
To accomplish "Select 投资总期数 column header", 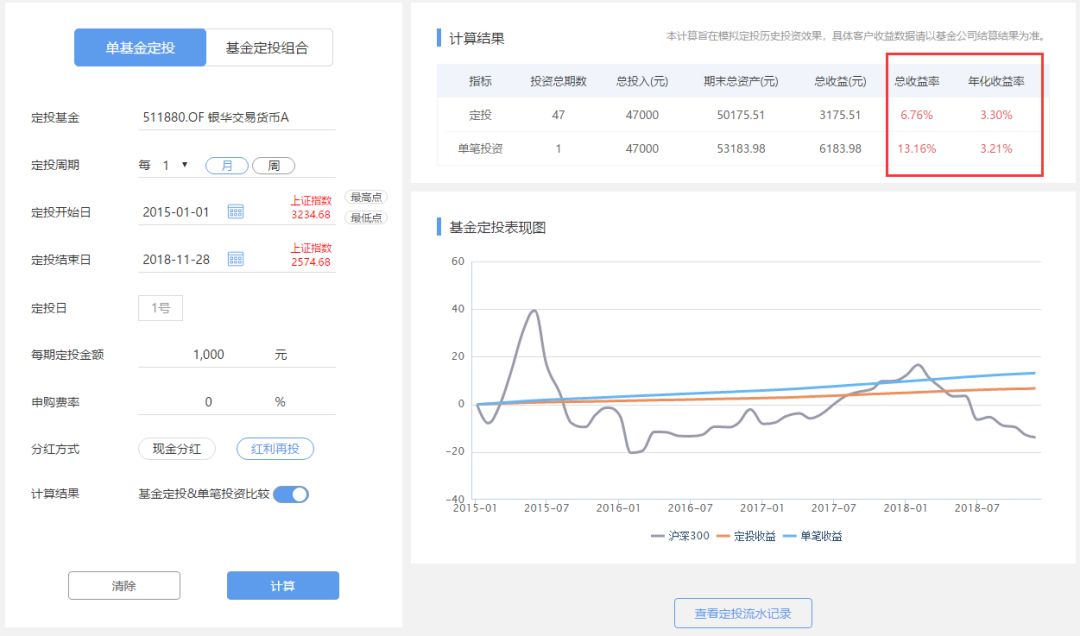I will (558, 81).
